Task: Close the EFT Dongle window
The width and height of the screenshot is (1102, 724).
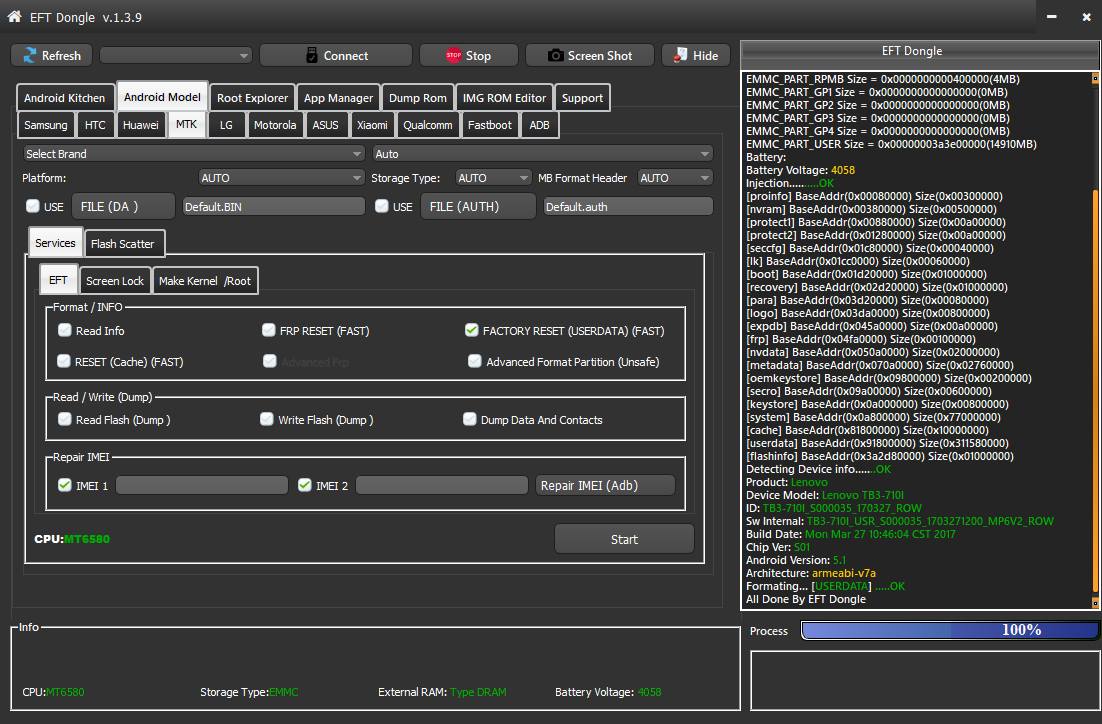Action: click(1086, 17)
